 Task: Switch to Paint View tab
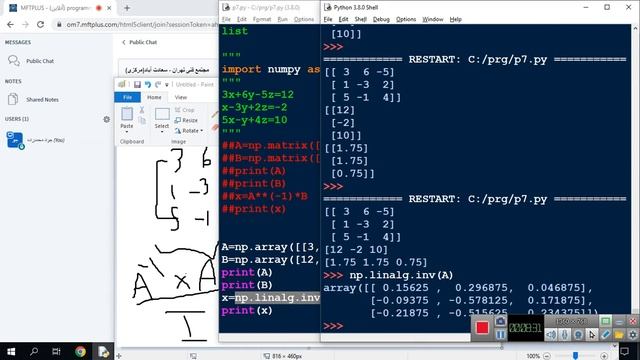click(180, 97)
